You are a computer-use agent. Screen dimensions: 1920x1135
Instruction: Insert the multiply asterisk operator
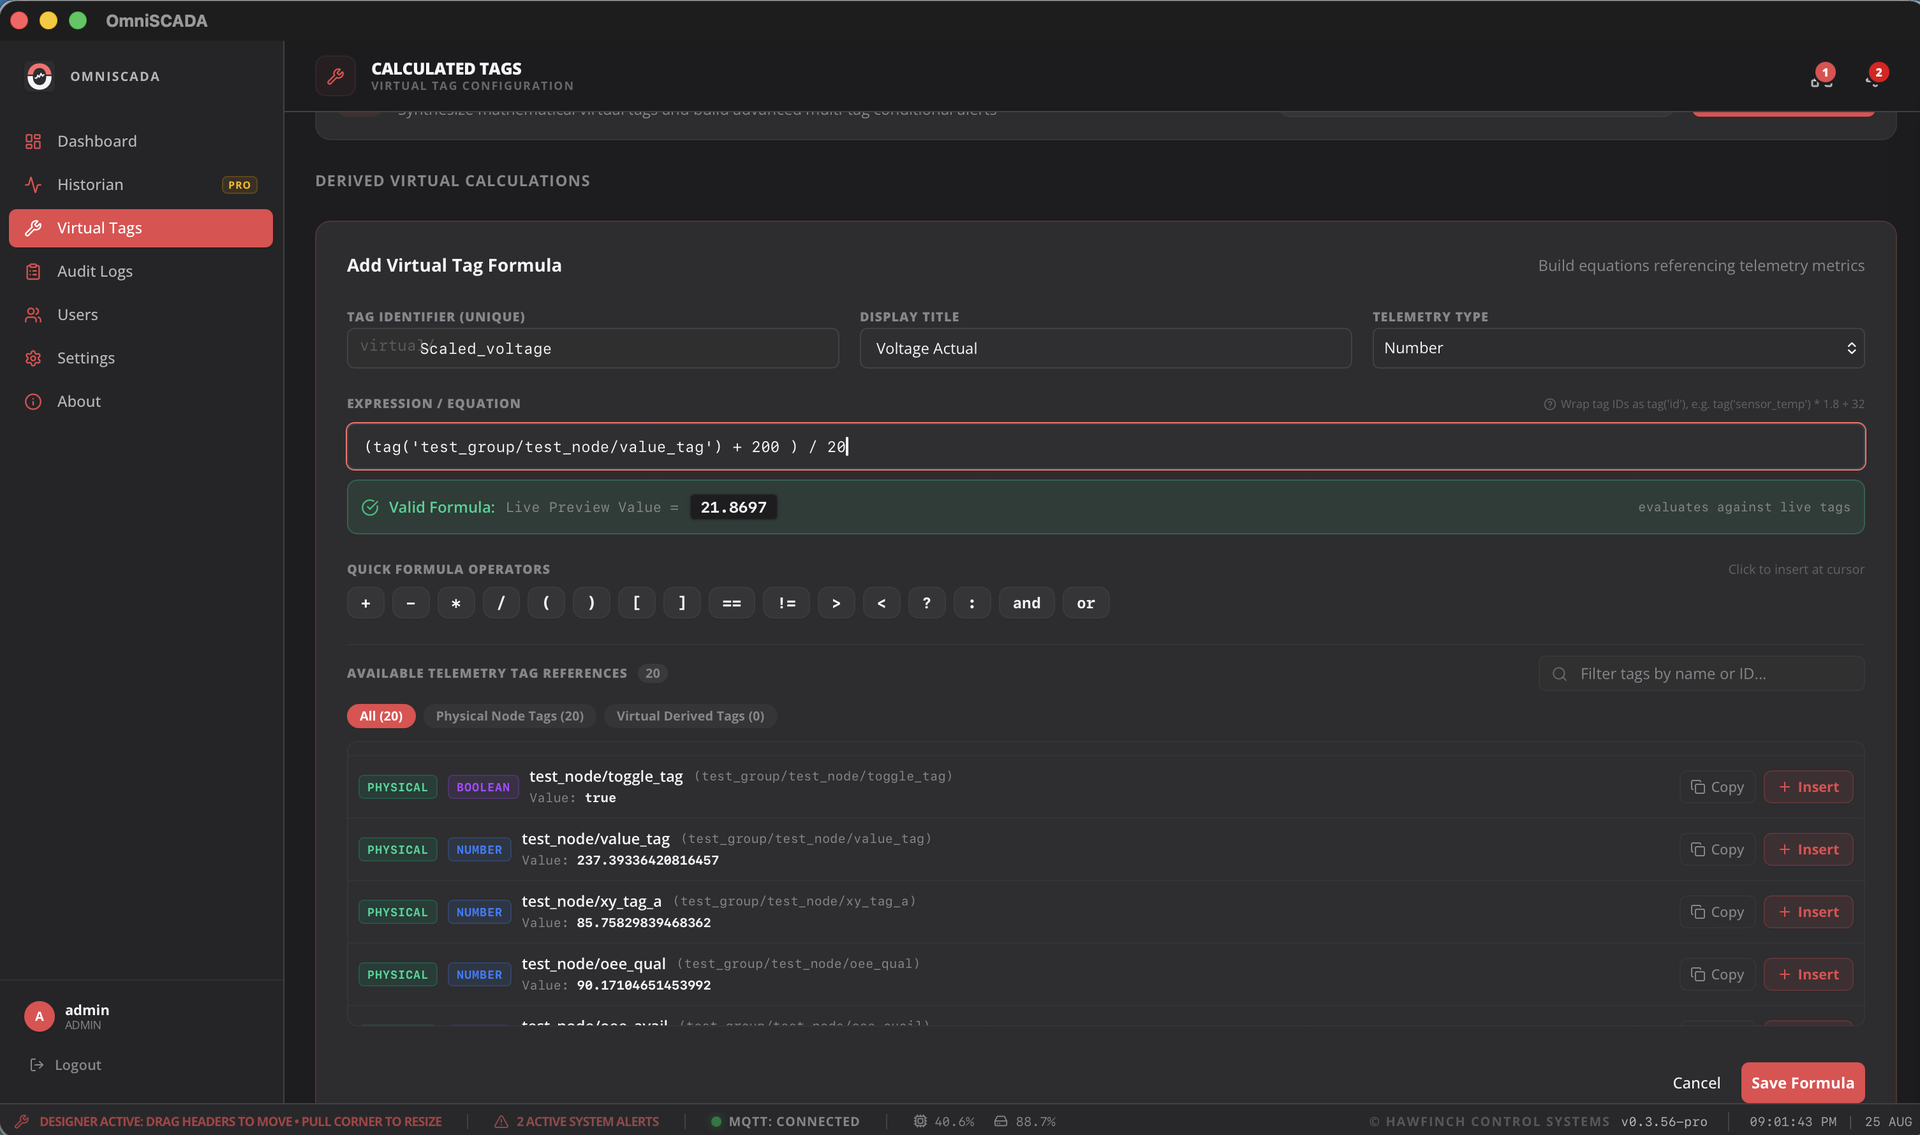[456, 603]
